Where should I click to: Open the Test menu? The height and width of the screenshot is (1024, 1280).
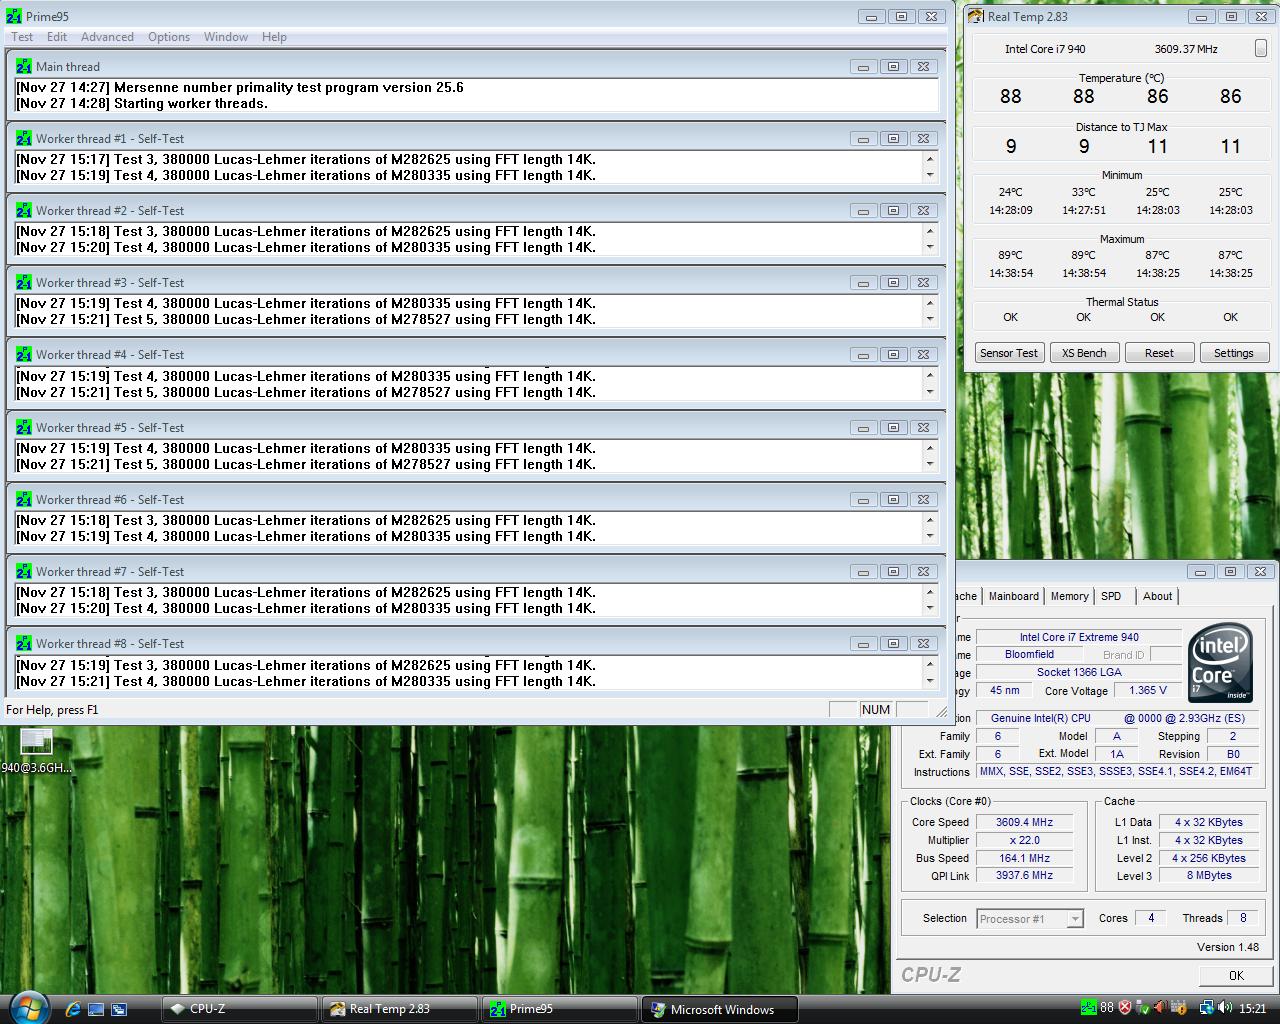[x=22, y=37]
